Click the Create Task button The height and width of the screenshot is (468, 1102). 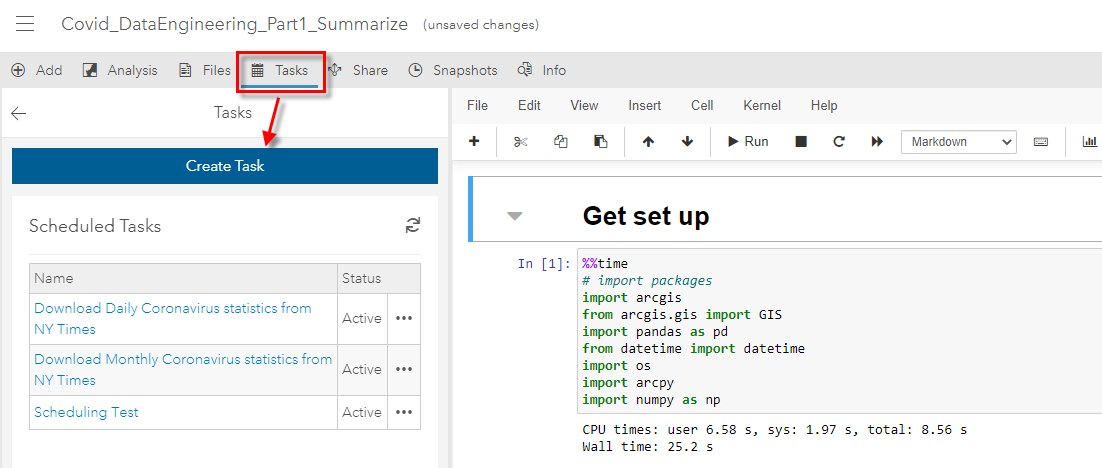click(225, 166)
